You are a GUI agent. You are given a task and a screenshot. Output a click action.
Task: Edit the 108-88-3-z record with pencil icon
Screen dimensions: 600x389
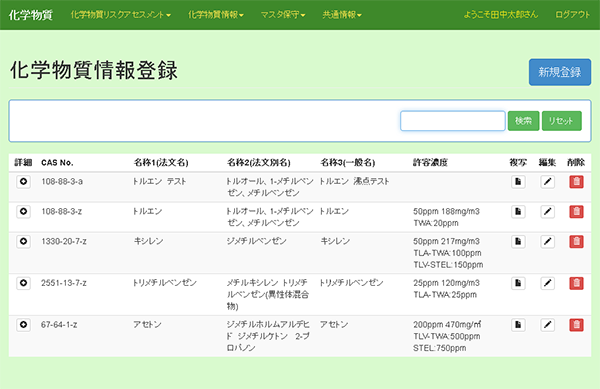point(548,211)
